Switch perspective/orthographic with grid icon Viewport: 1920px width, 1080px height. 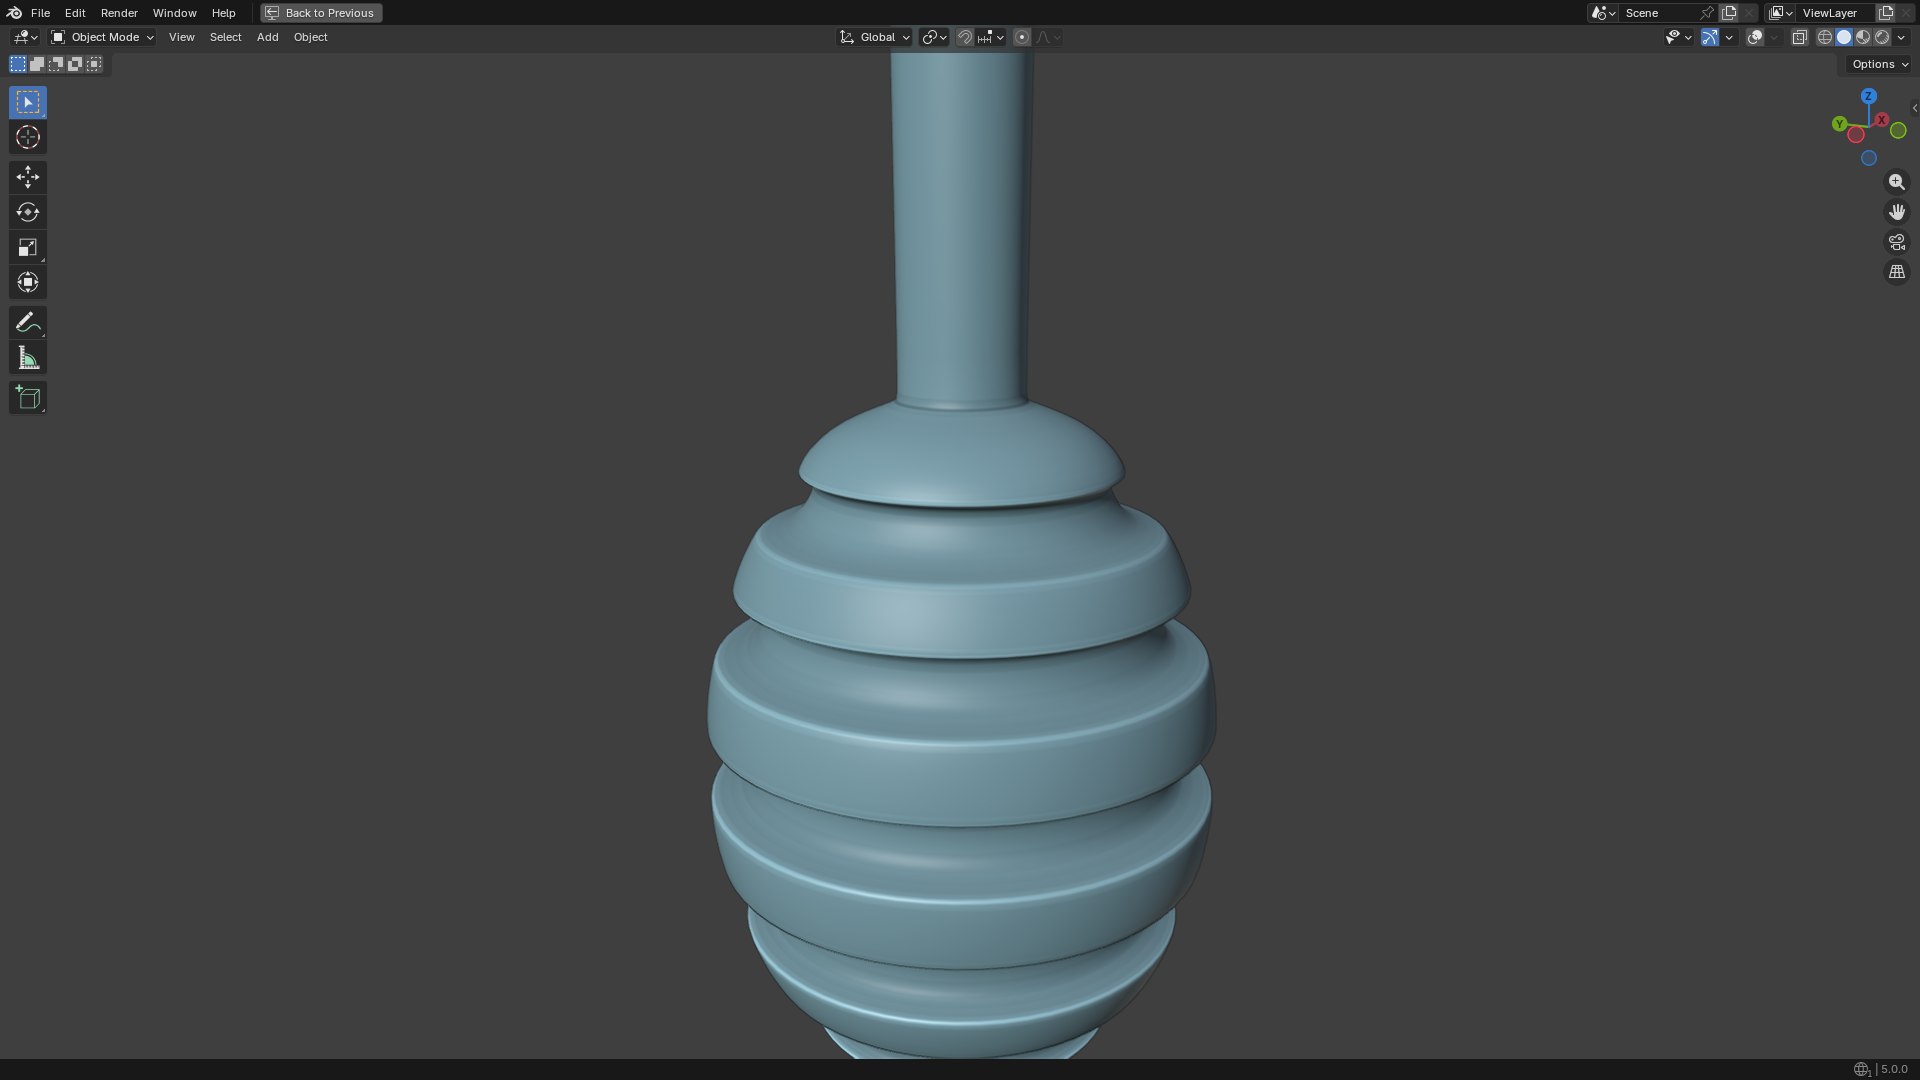[x=1896, y=272]
